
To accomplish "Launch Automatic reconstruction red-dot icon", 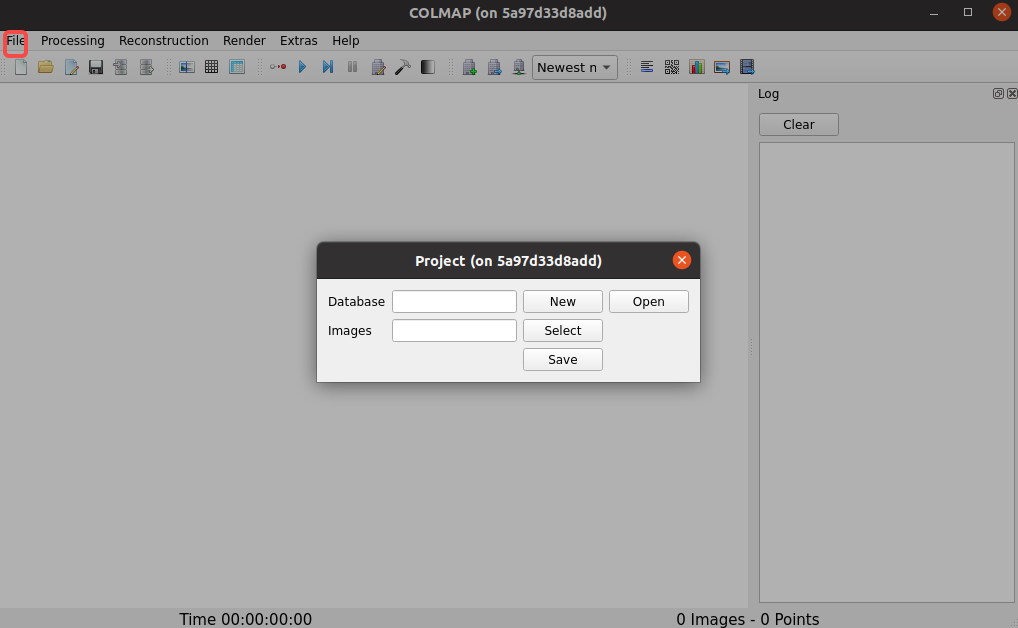I will click(x=278, y=67).
